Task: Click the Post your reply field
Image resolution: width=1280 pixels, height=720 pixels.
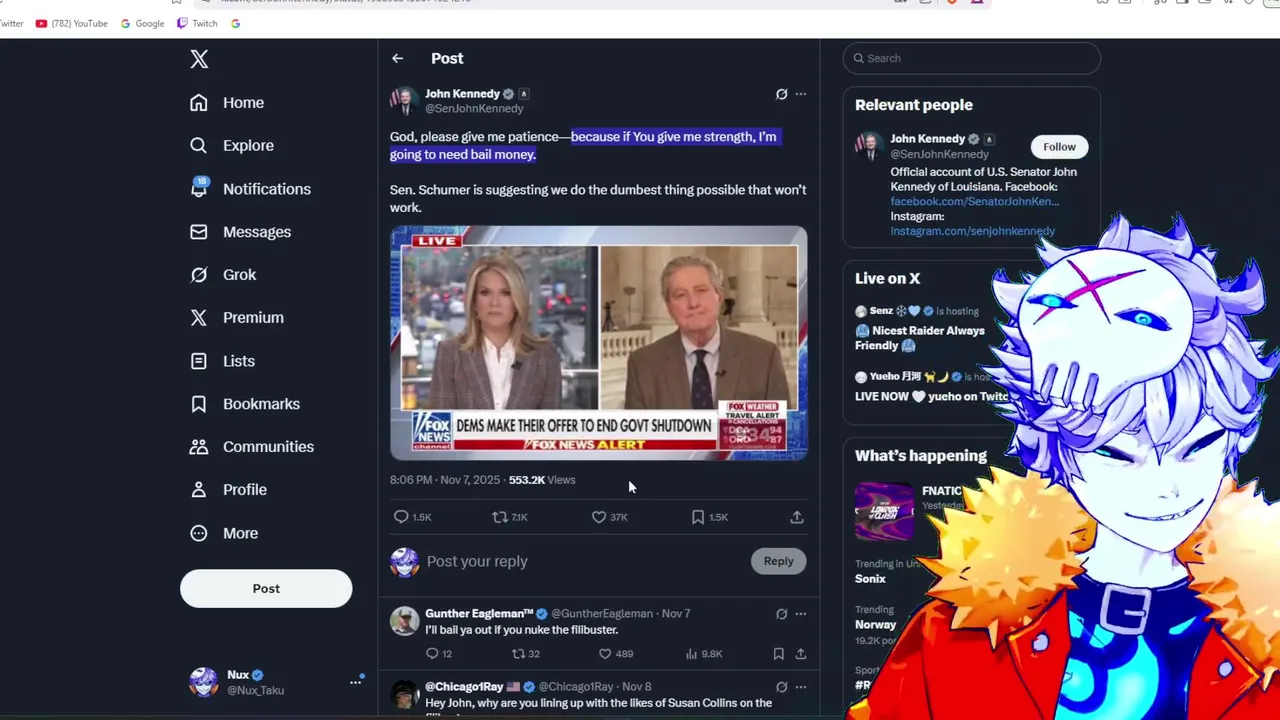Action: click(x=585, y=561)
